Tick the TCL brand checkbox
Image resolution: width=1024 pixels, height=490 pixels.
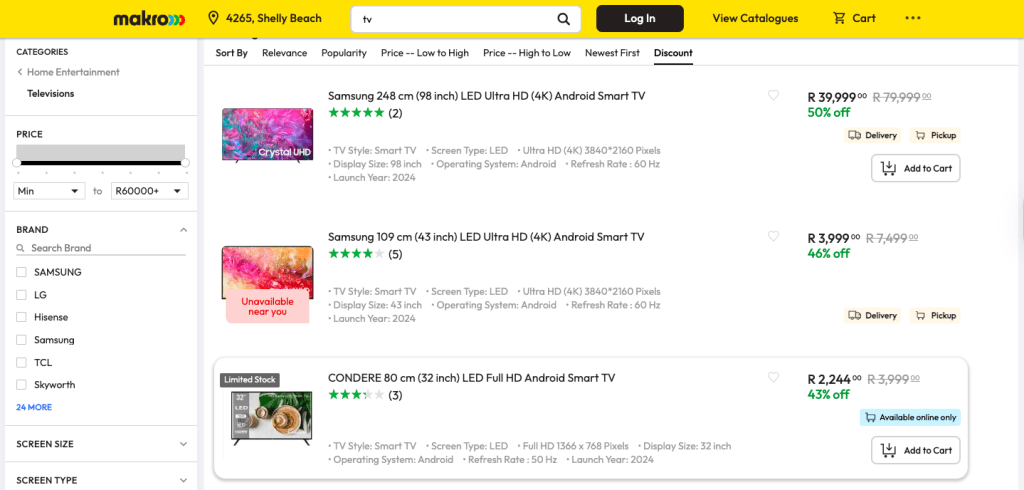(x=22, y=363)
